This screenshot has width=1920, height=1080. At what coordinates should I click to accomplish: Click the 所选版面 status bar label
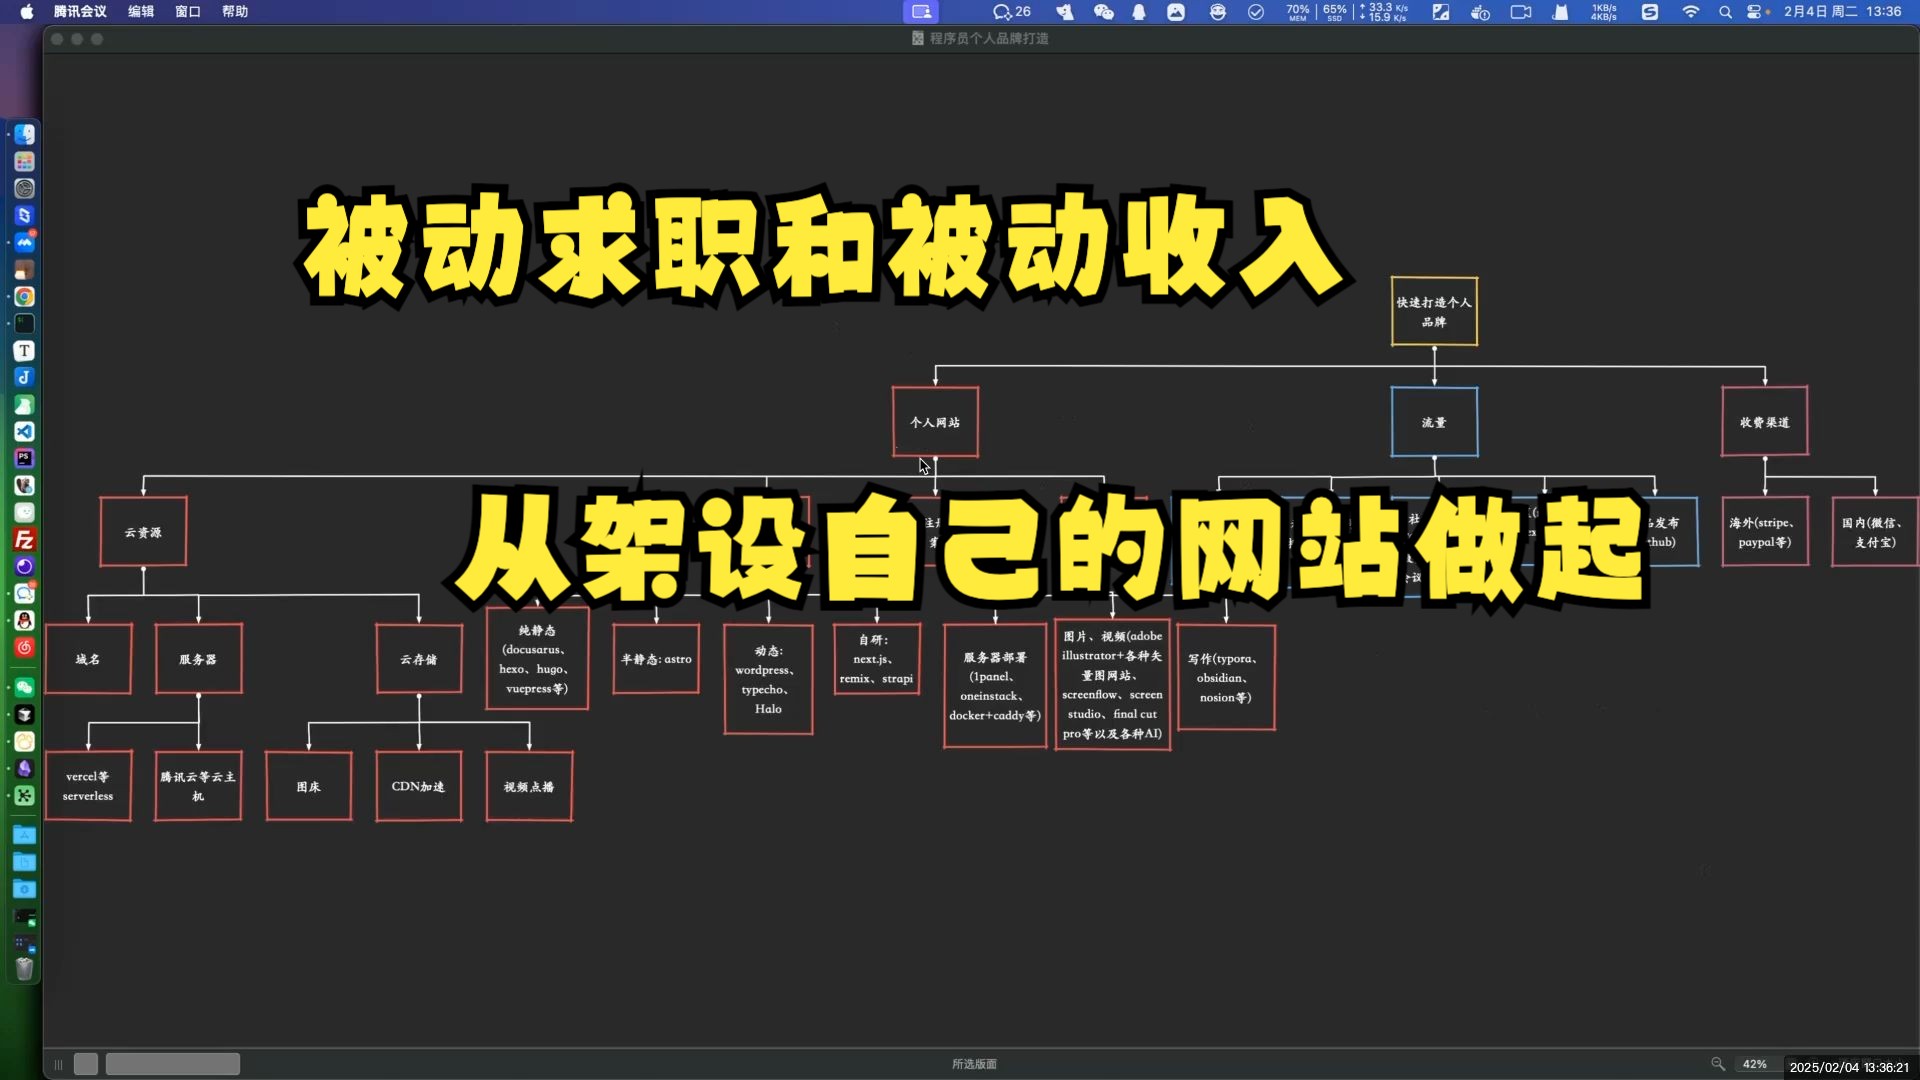tap(974, 1064)
